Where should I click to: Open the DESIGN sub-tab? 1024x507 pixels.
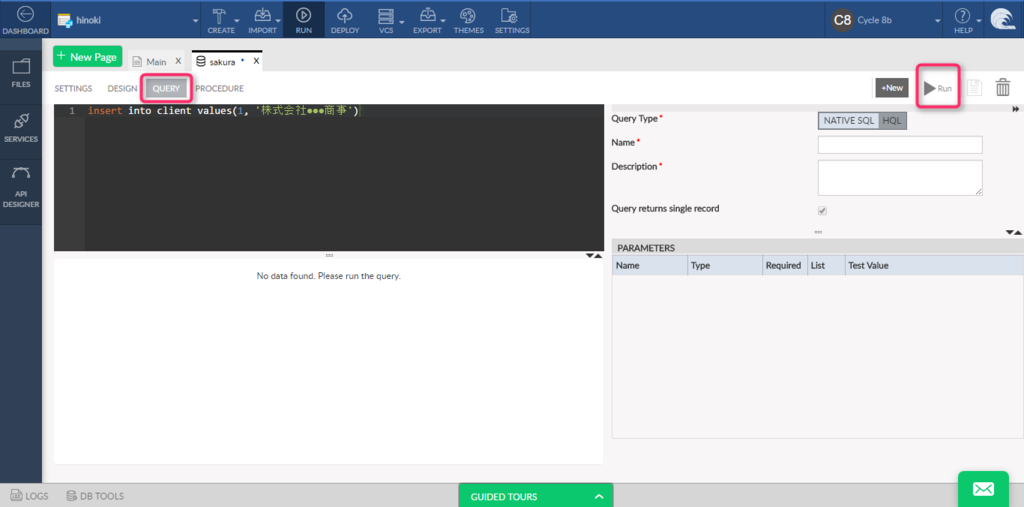[122, 88]
